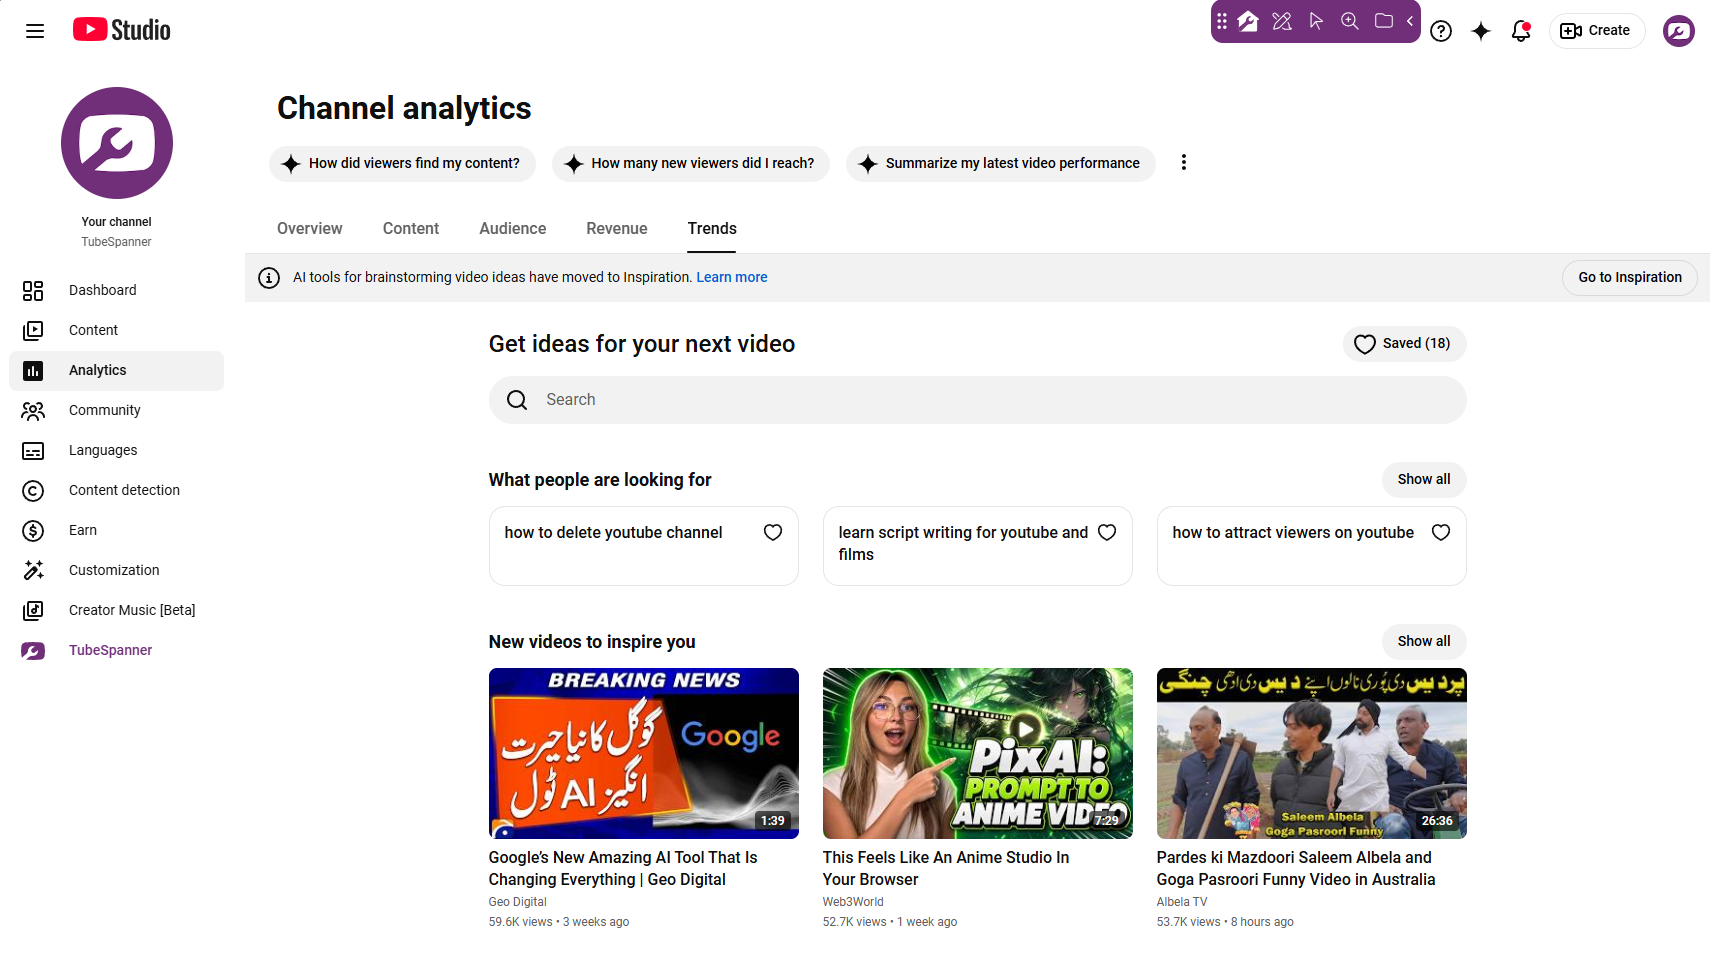
Task: Open the account avatar menu
Action: tap(1679, 31)
